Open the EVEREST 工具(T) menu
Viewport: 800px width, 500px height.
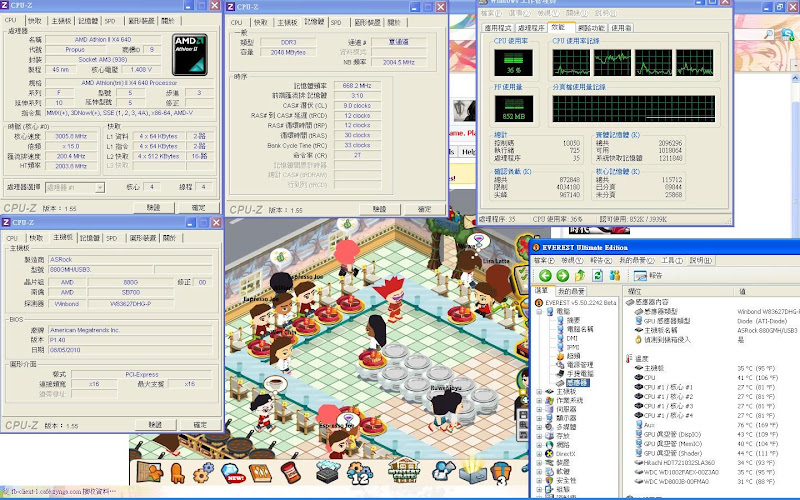(x=671, y=261)
